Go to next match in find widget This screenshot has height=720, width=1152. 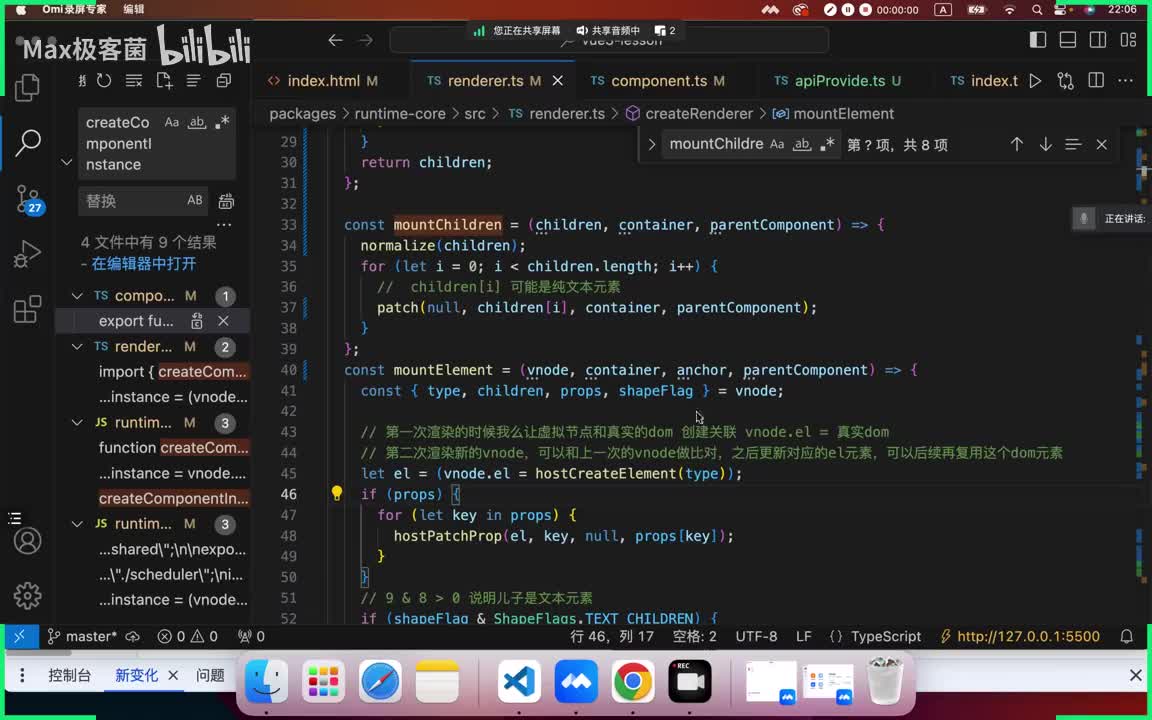[1045, 144]
